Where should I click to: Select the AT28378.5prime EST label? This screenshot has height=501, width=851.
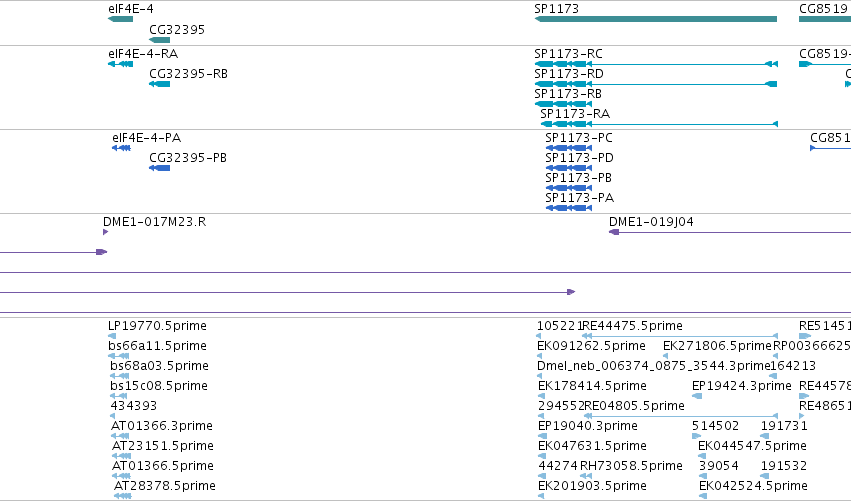pos(164,486)
